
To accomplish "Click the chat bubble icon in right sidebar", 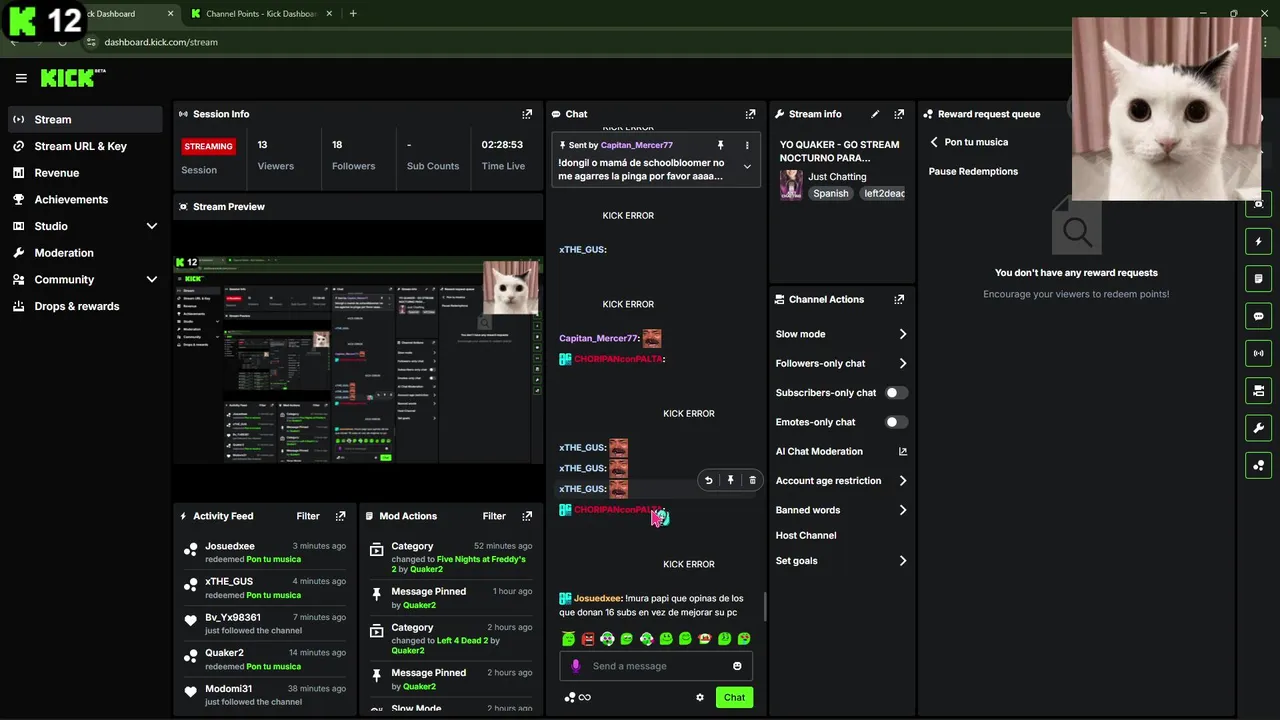I will [x=1259, y=316].
